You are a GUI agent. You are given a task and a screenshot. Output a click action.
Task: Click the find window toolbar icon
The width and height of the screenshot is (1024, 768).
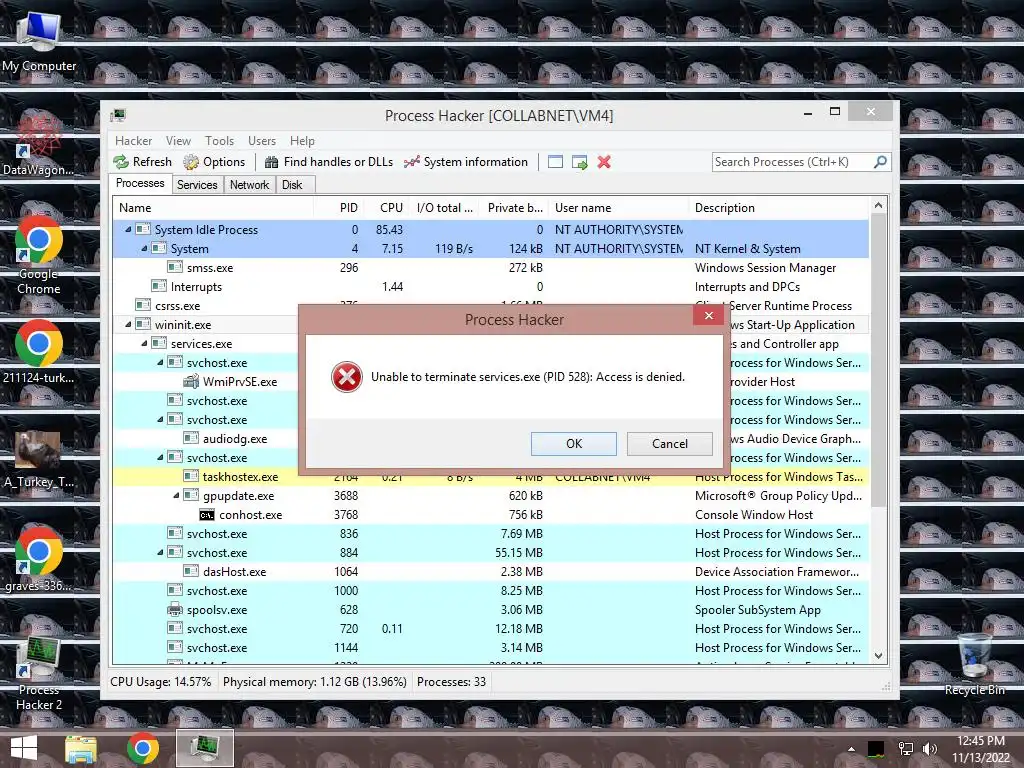(x=555, y=162)
